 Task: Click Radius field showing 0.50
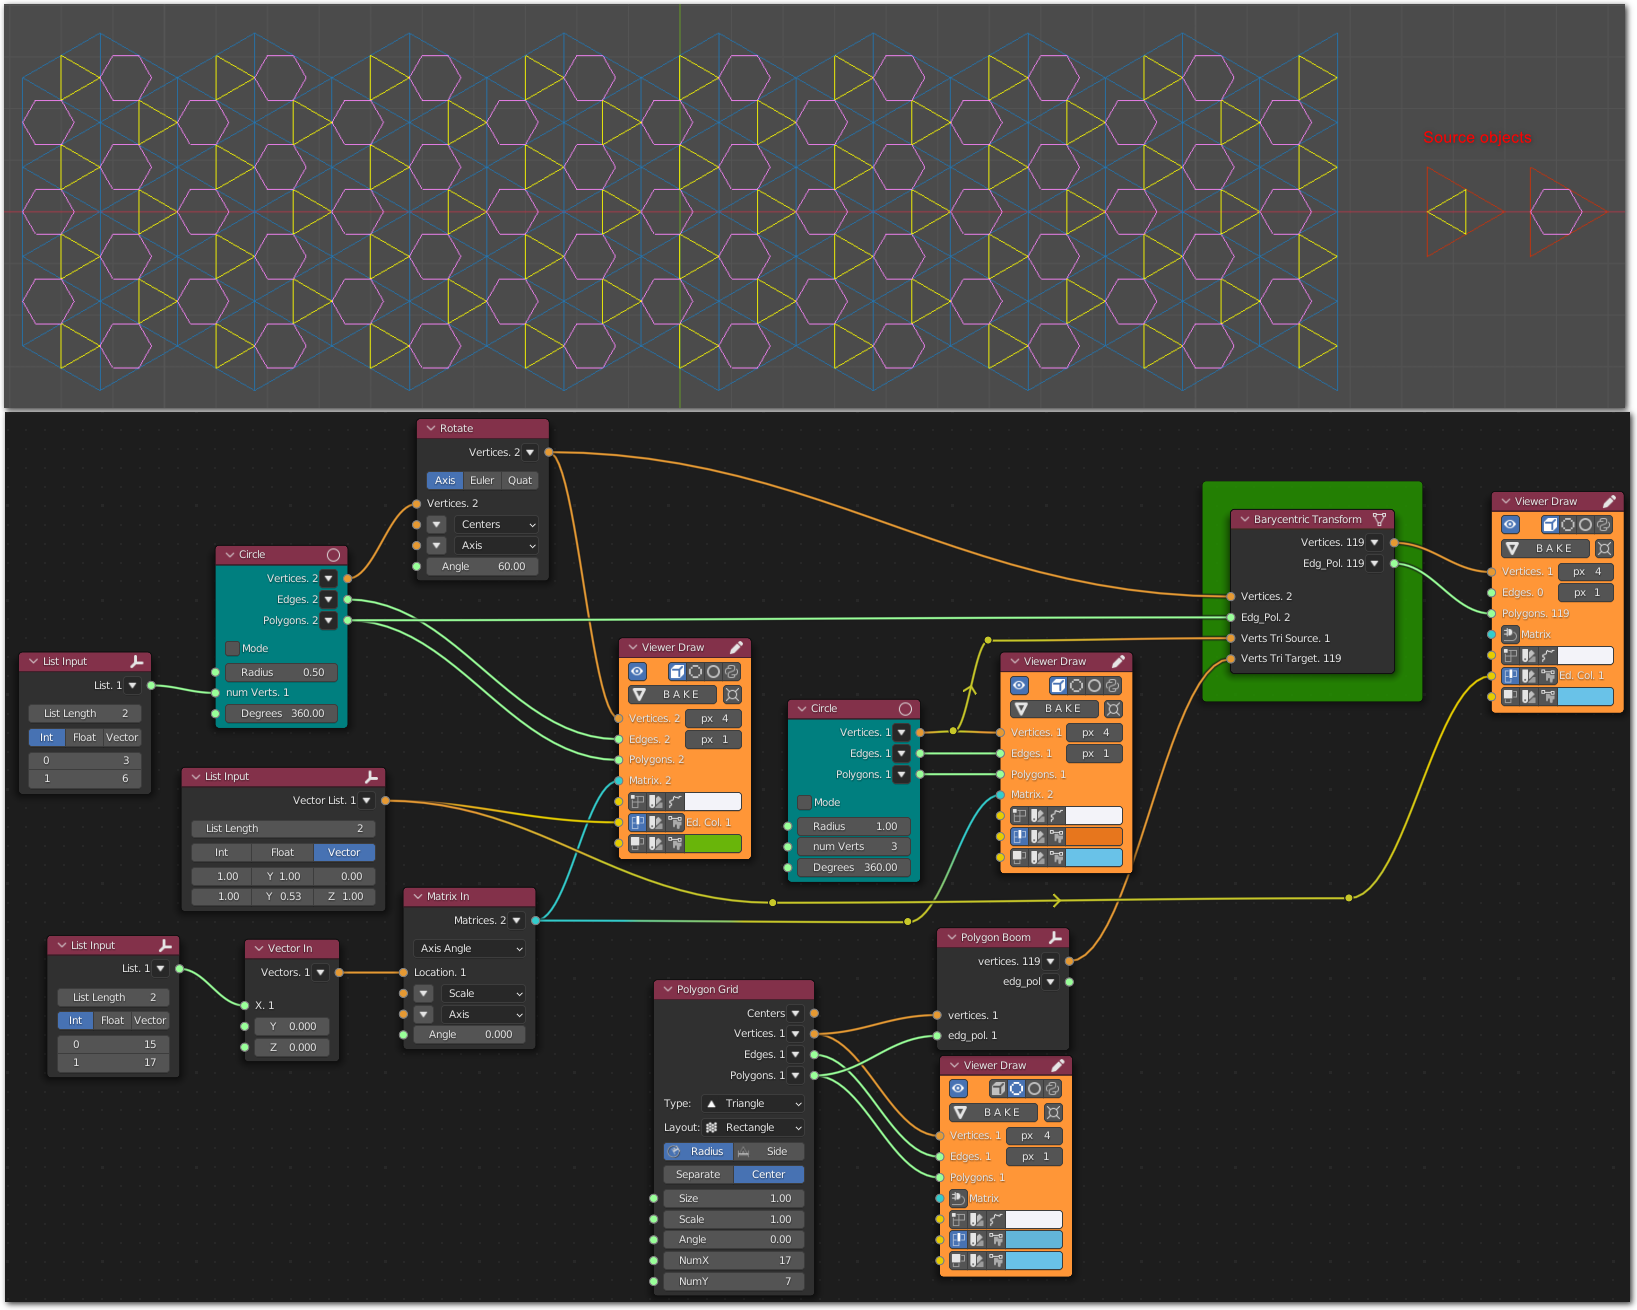[x=282, y=672]
